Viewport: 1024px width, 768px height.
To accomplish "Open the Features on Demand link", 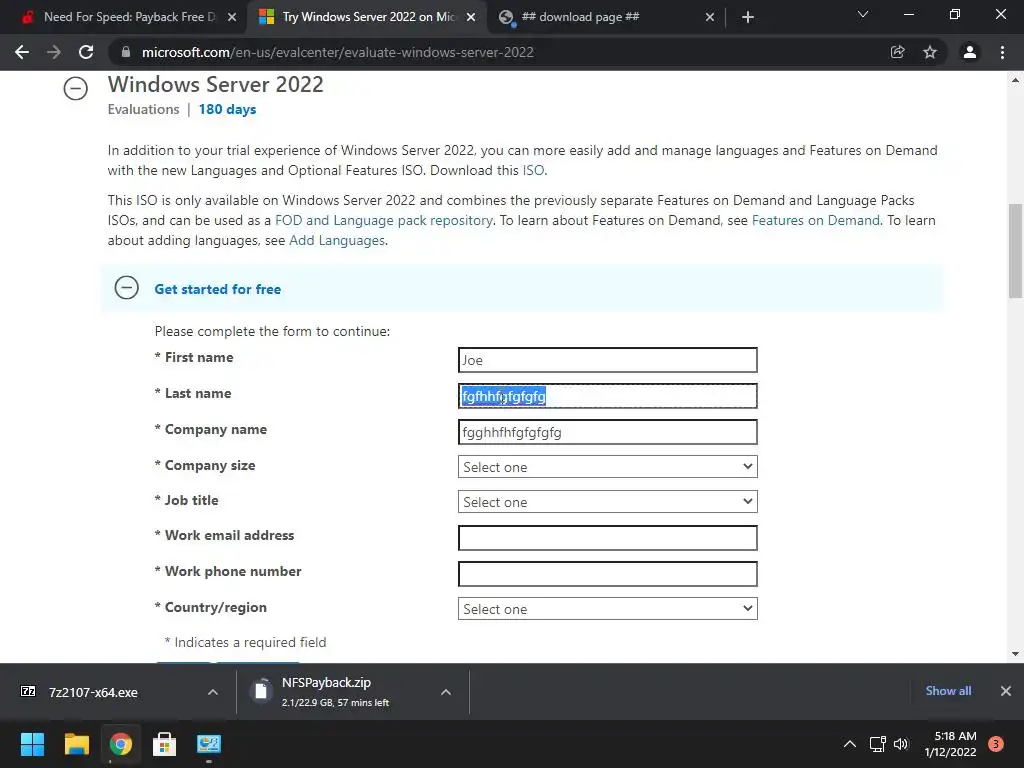I will (816, 221).
